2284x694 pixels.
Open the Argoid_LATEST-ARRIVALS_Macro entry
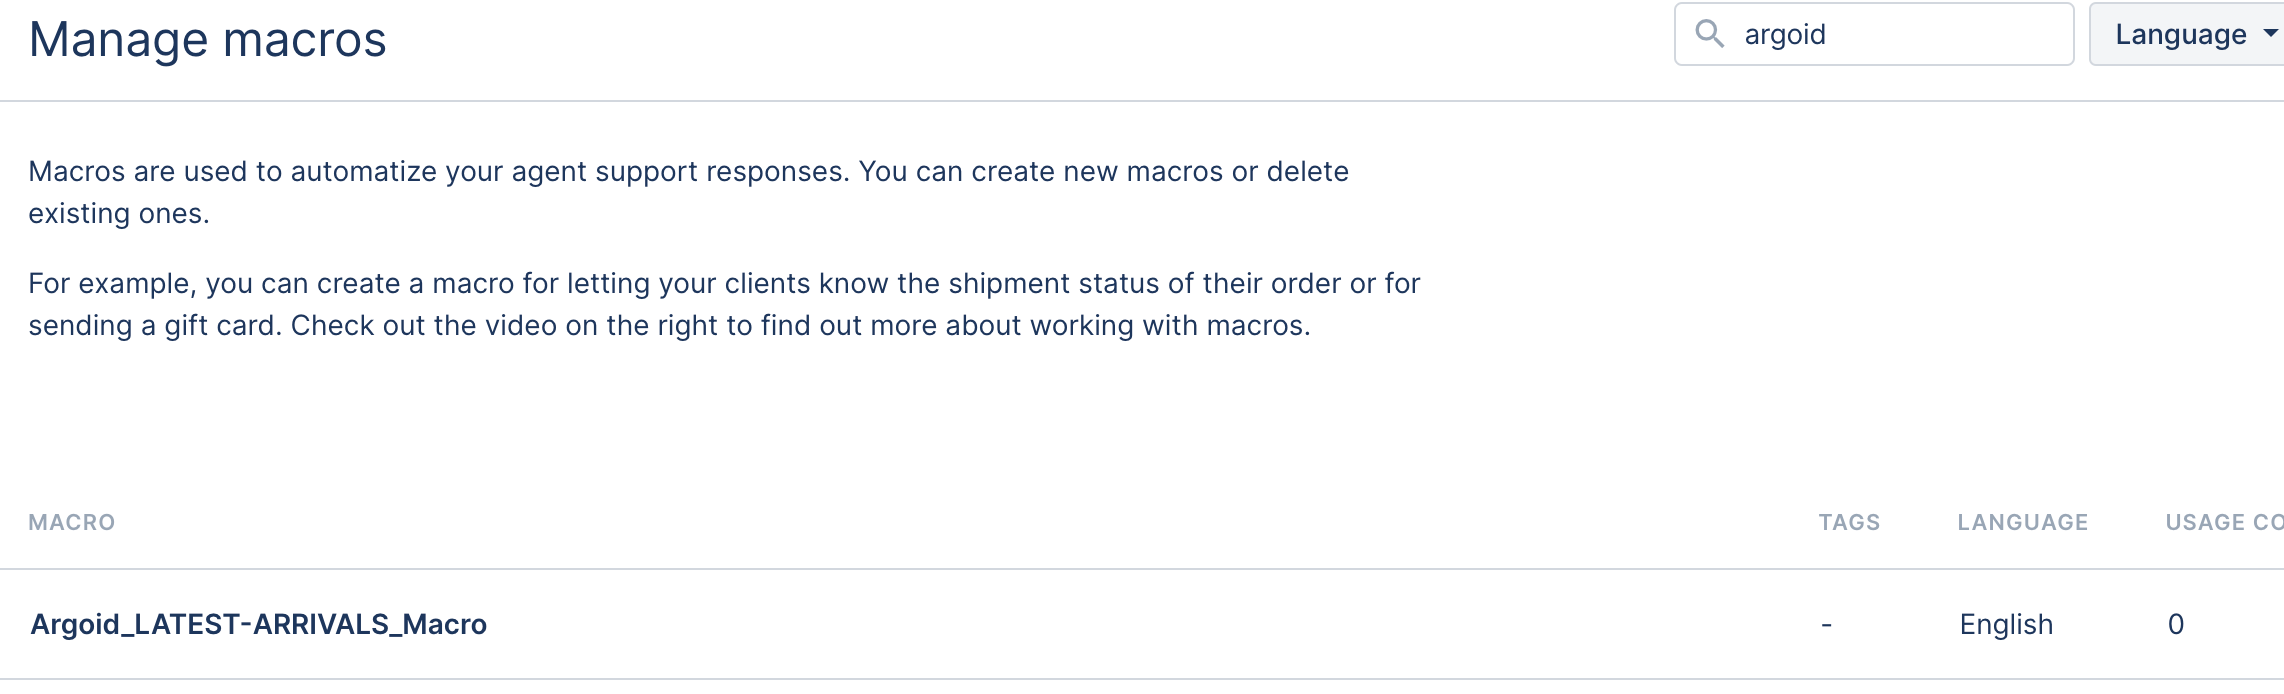click(x=259, y=624)
